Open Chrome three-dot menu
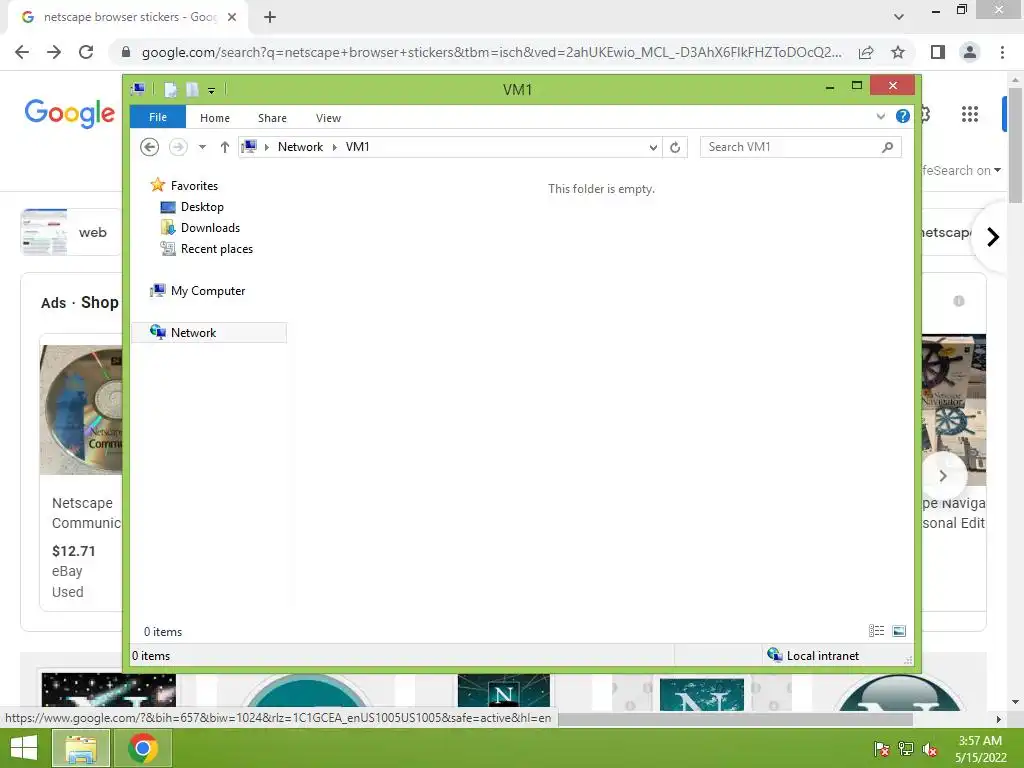Viewport: 1024px width, 768px height. 1002,52
